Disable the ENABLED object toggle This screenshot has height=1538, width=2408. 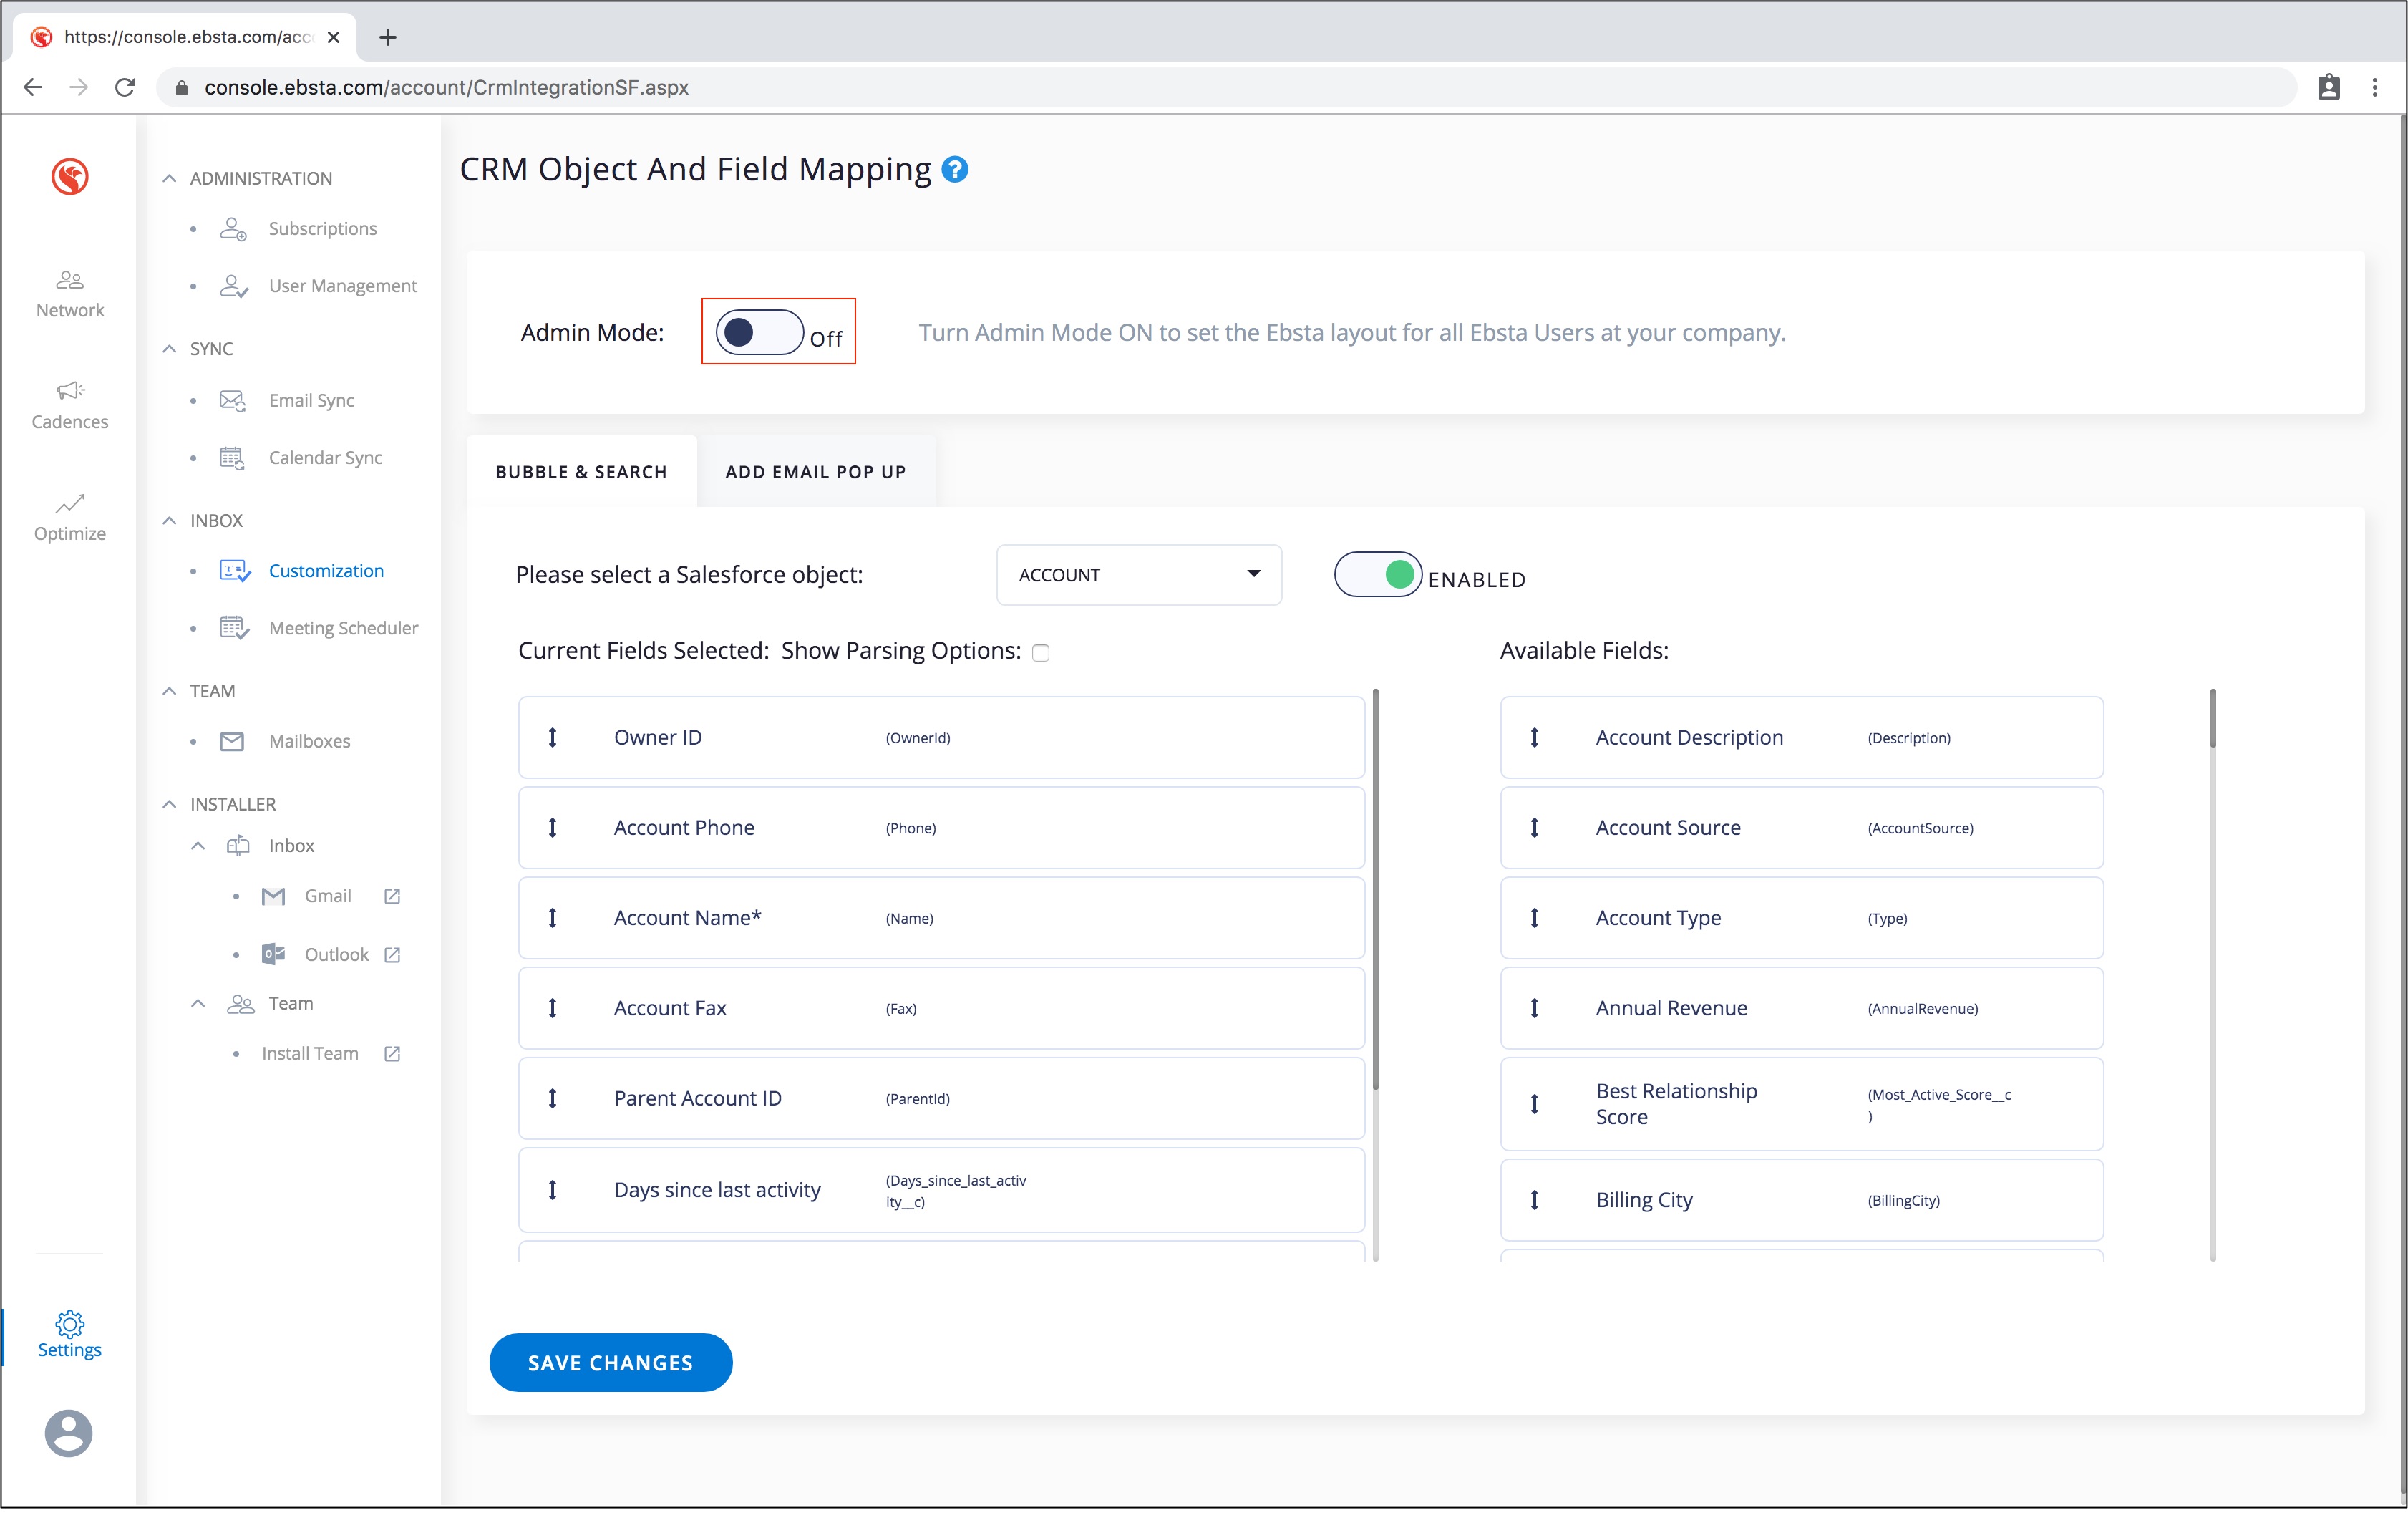[1377, 575]
